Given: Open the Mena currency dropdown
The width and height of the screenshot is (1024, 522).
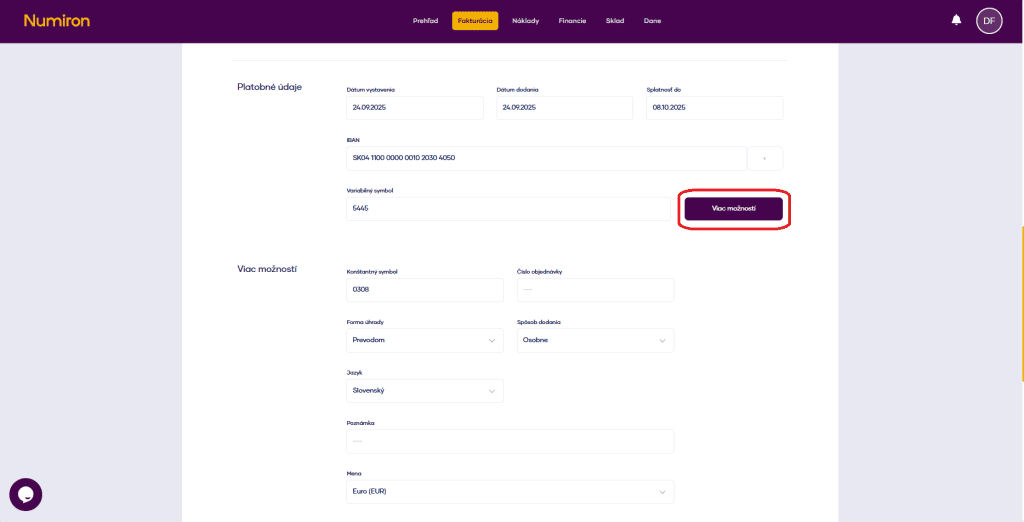Looking at the screenshot, I should click(510, 492).
